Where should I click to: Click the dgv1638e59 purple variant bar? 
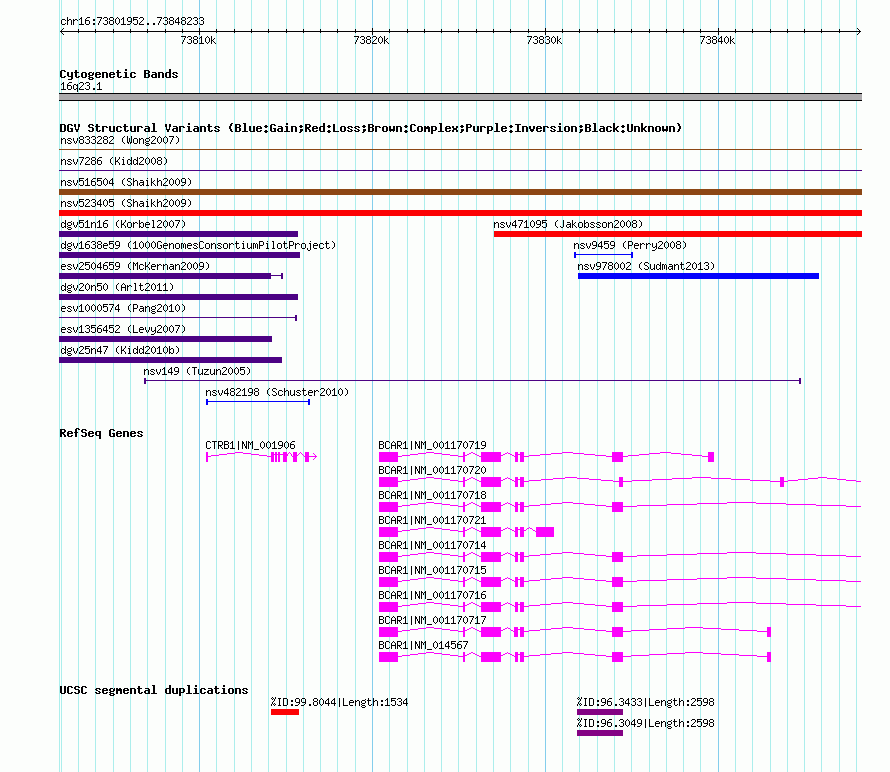179,255
